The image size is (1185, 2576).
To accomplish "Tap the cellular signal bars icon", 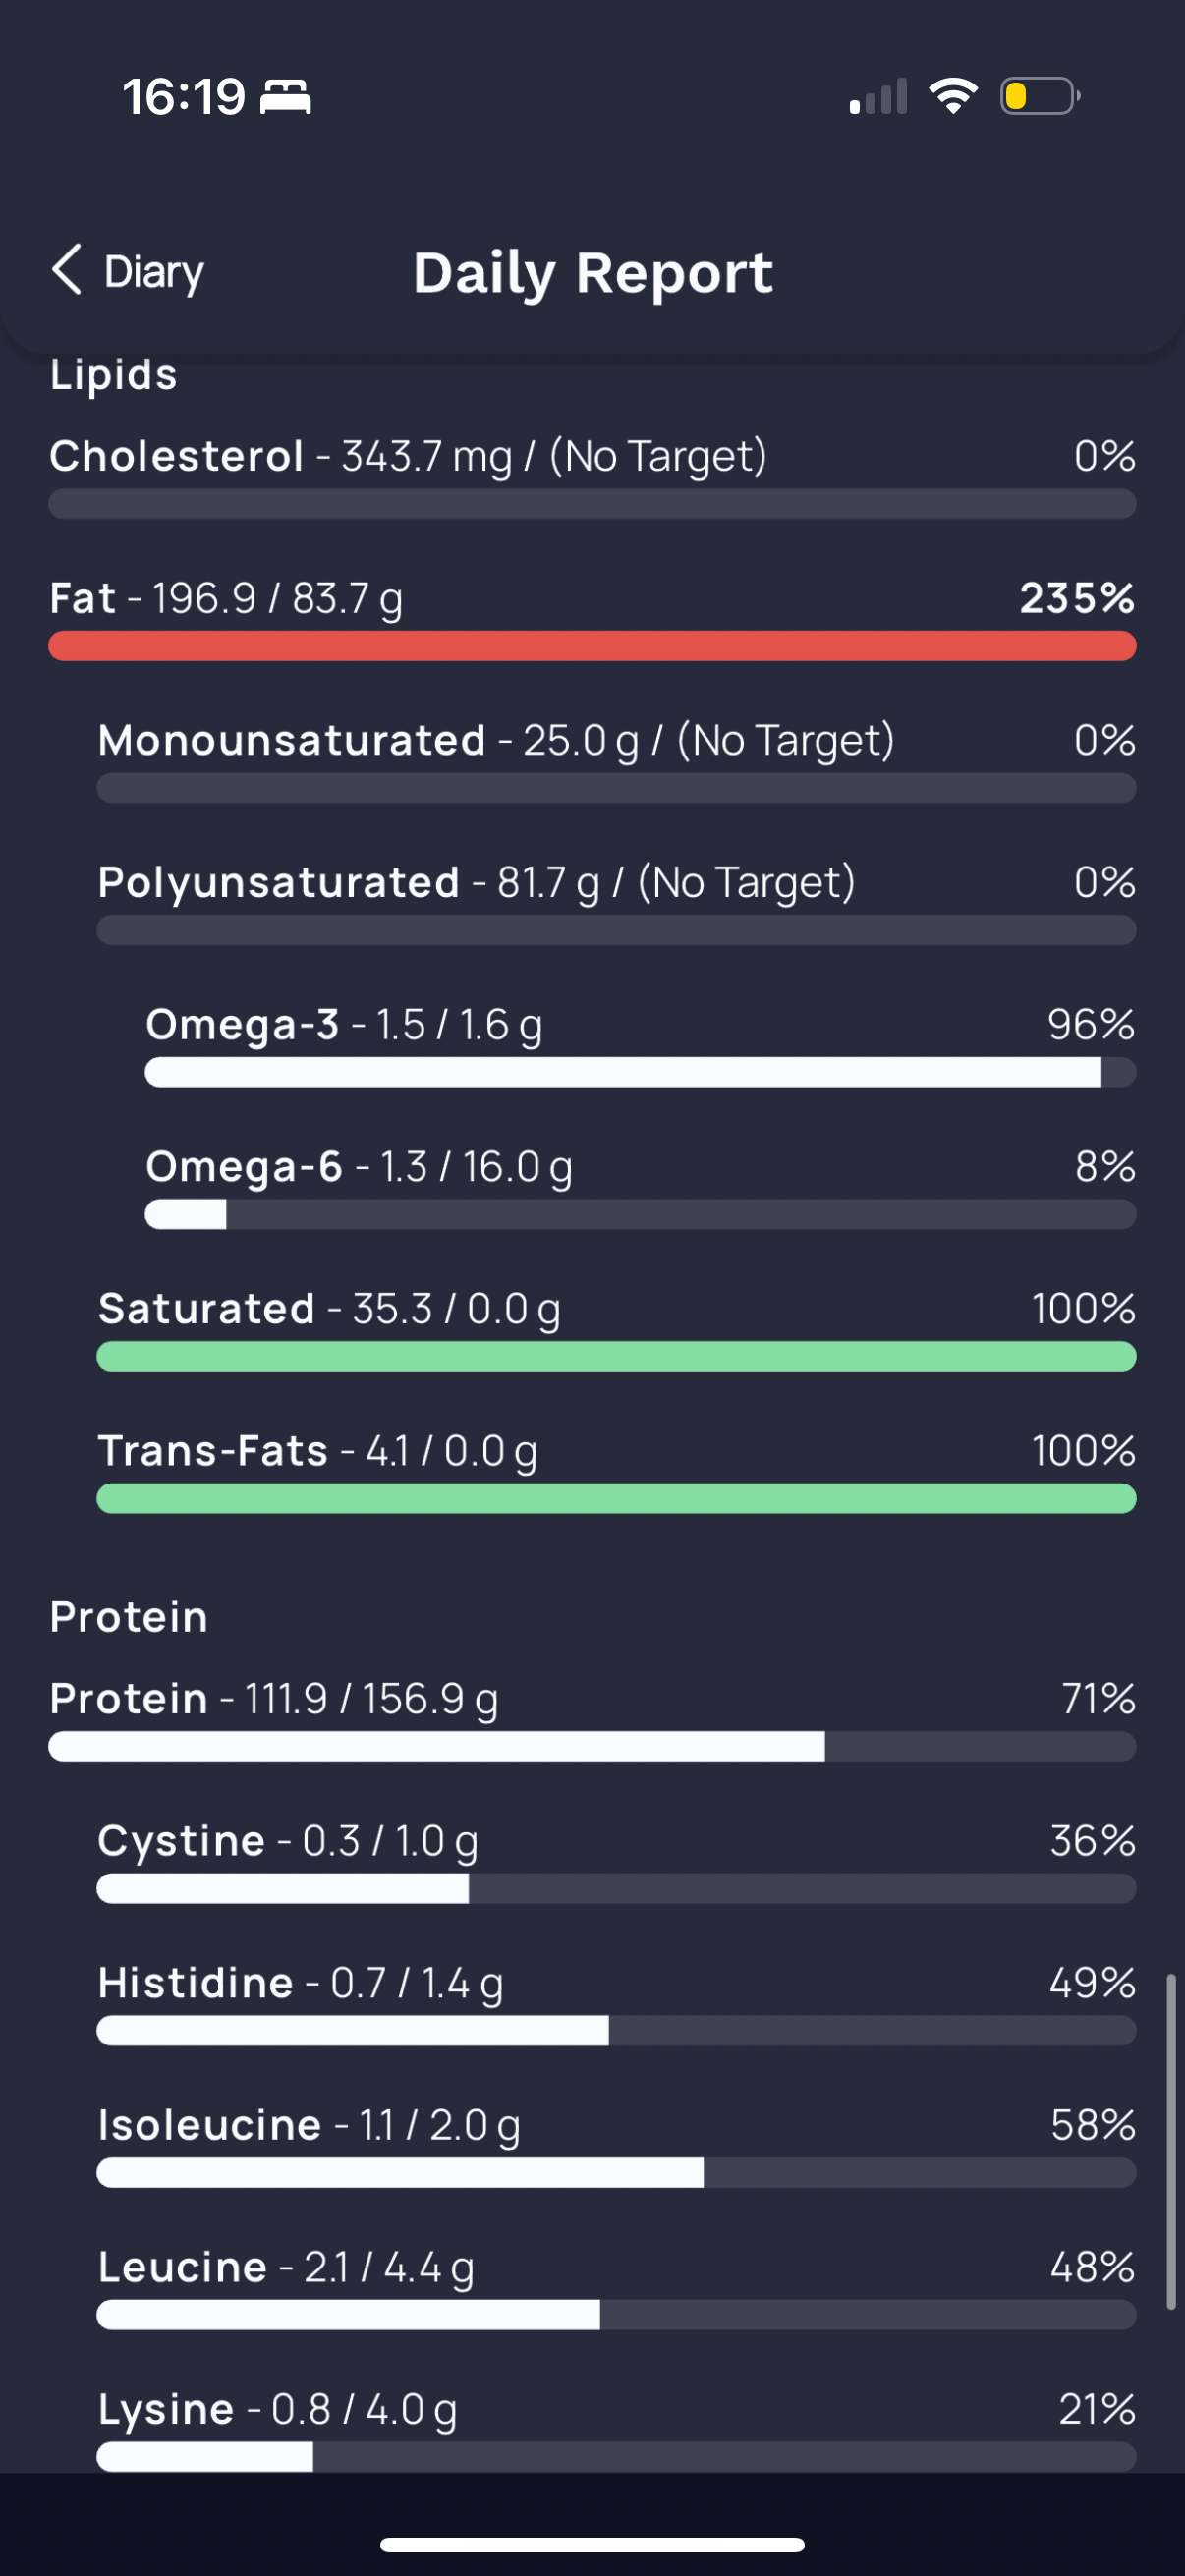I will pyautogui.click(x=878, y=96).
